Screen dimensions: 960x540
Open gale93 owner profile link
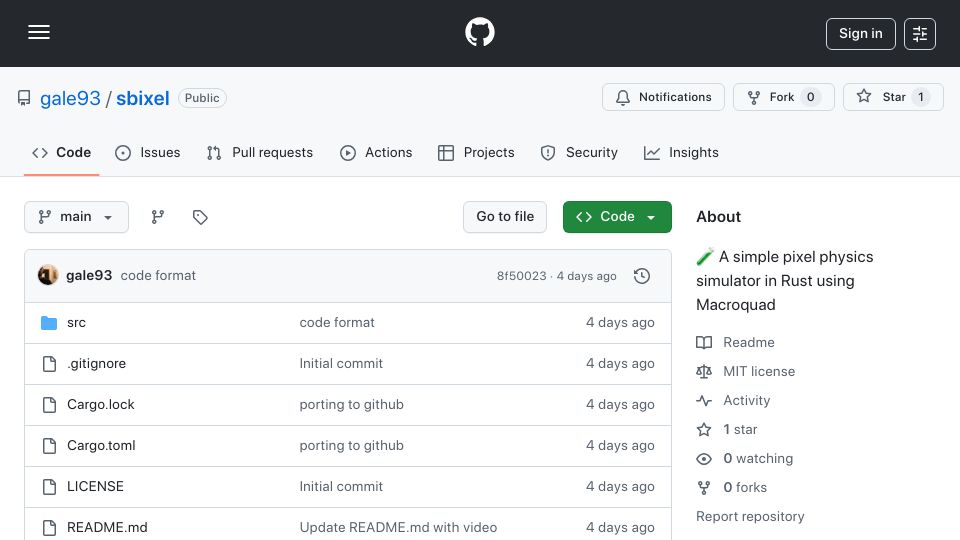(70, 98)
